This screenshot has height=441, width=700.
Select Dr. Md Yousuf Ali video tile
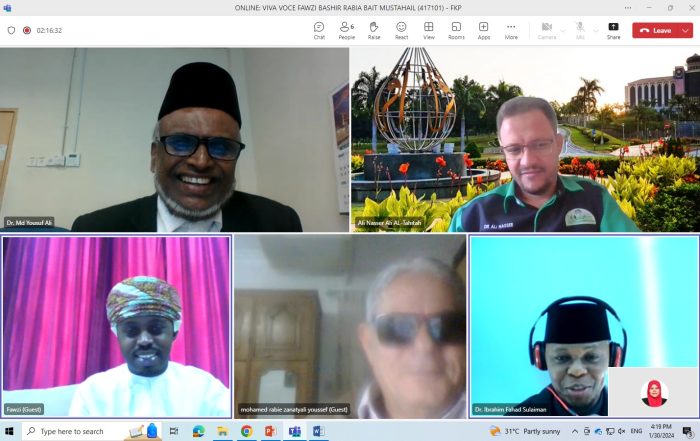(175, 140)
